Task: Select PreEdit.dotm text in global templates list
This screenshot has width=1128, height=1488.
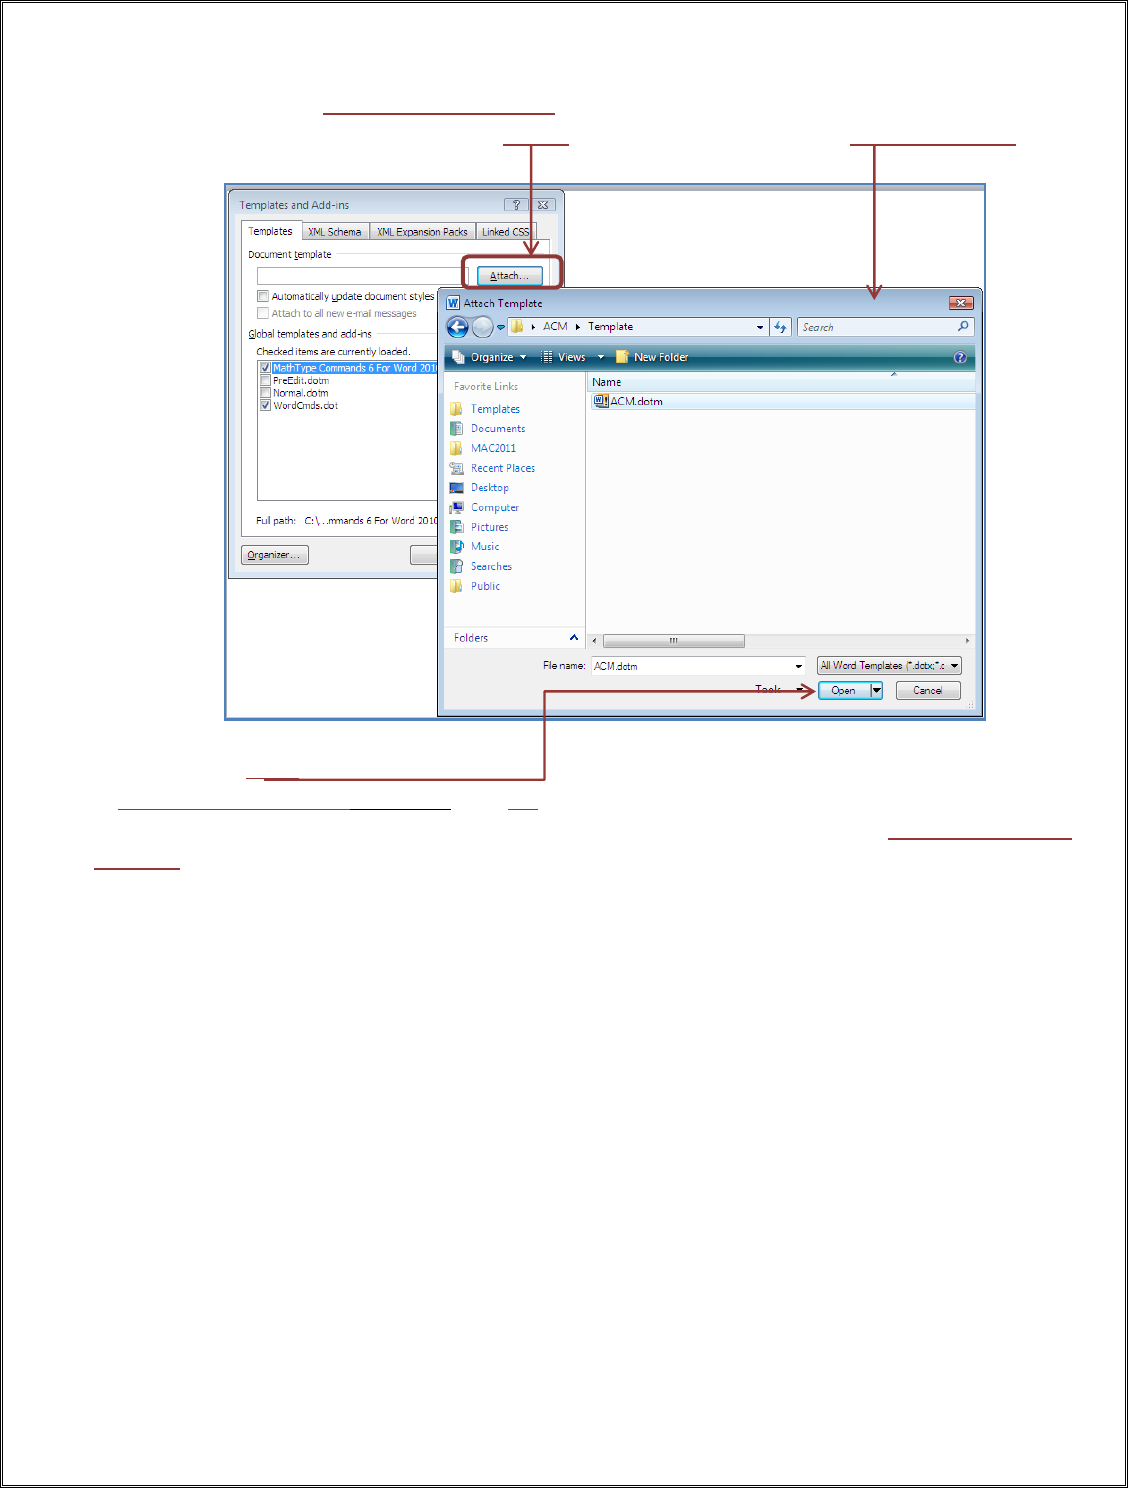Action: point(301,381)
